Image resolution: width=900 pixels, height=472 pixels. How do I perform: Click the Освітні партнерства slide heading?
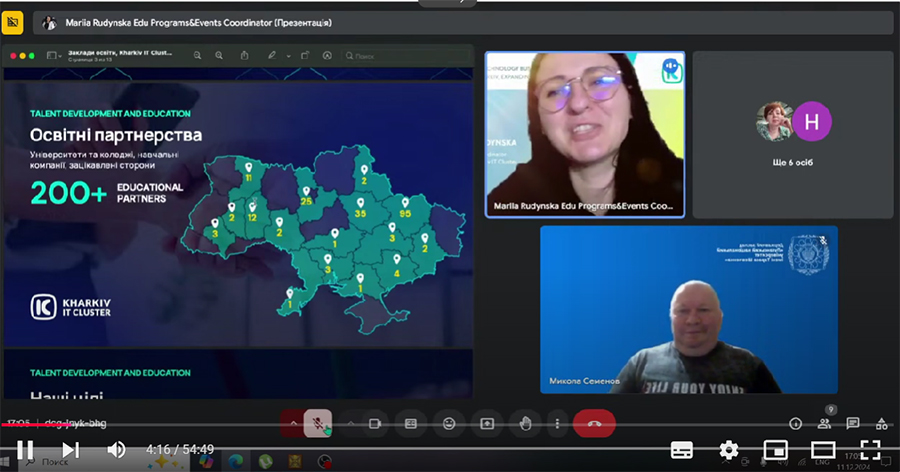(x=116, y=135)
